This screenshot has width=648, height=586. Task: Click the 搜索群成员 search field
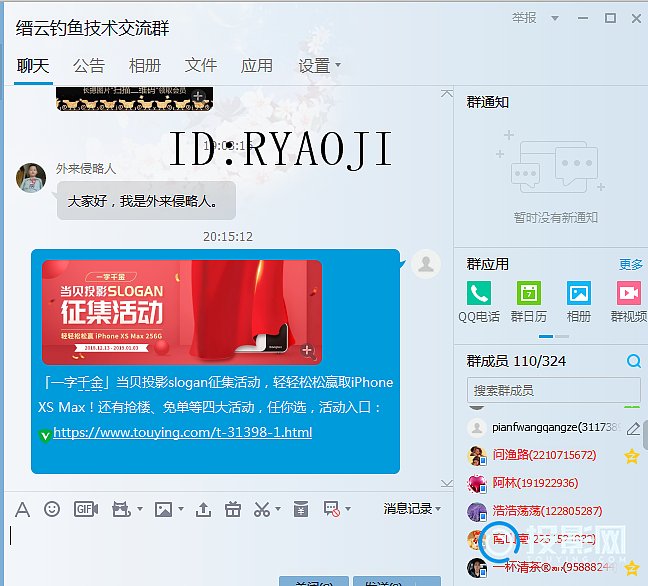point(553,390)
